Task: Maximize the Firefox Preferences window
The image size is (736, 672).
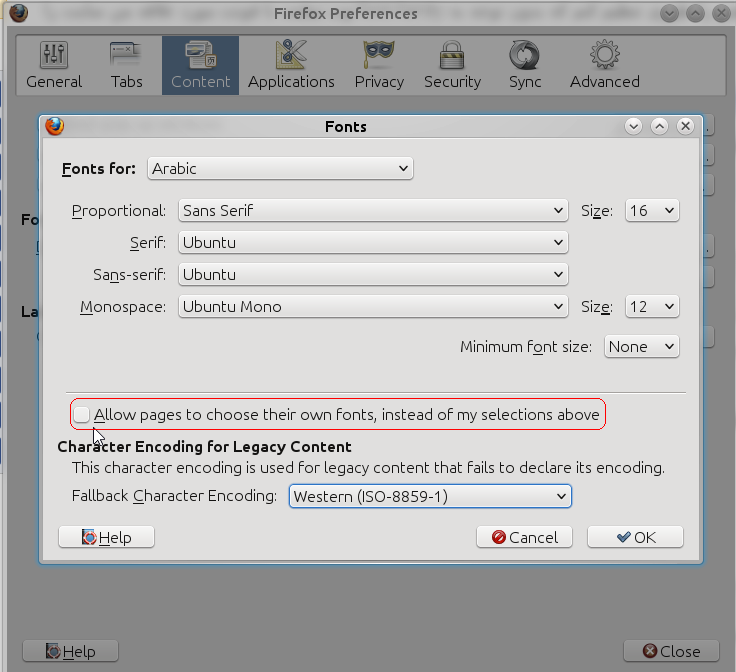Action: point(695,13)
